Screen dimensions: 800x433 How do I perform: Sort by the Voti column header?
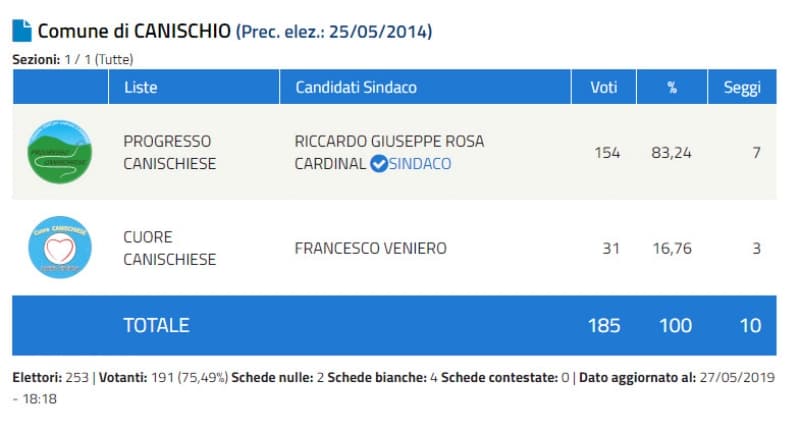tap(601, 87)
